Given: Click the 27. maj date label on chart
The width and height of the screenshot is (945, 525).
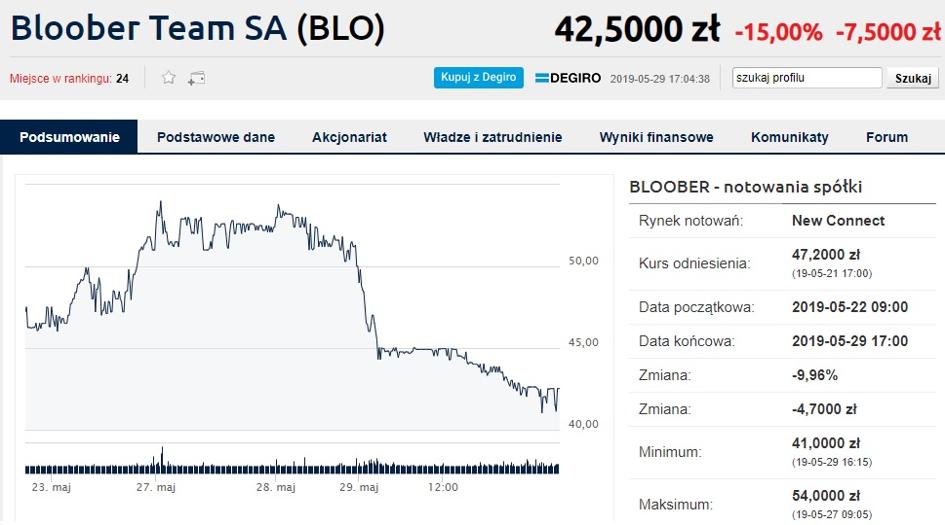Looking at the screenshot, I should [x=155, y=487].
